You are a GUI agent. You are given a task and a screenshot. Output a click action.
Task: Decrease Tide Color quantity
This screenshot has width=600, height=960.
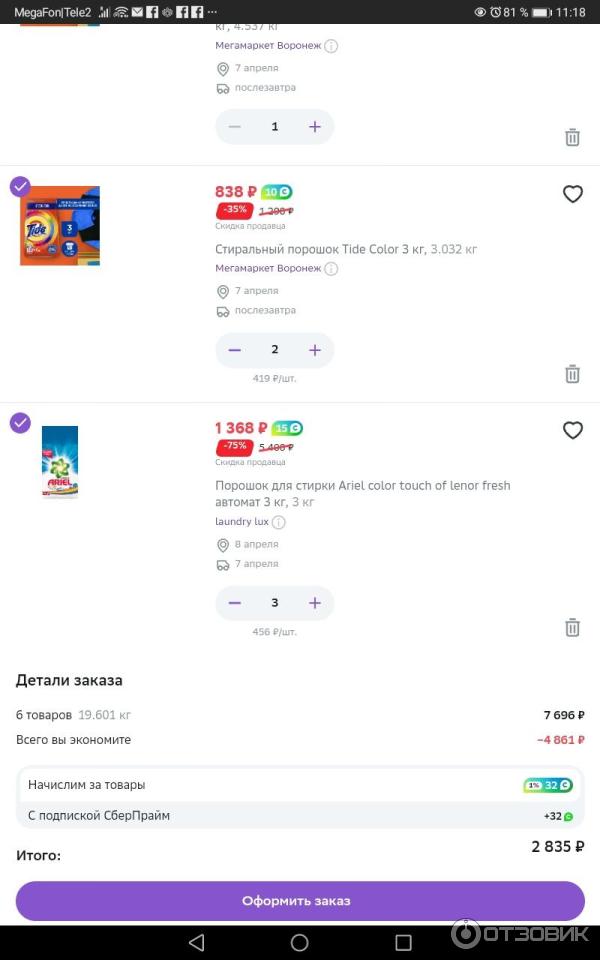(x=235, y=350)
